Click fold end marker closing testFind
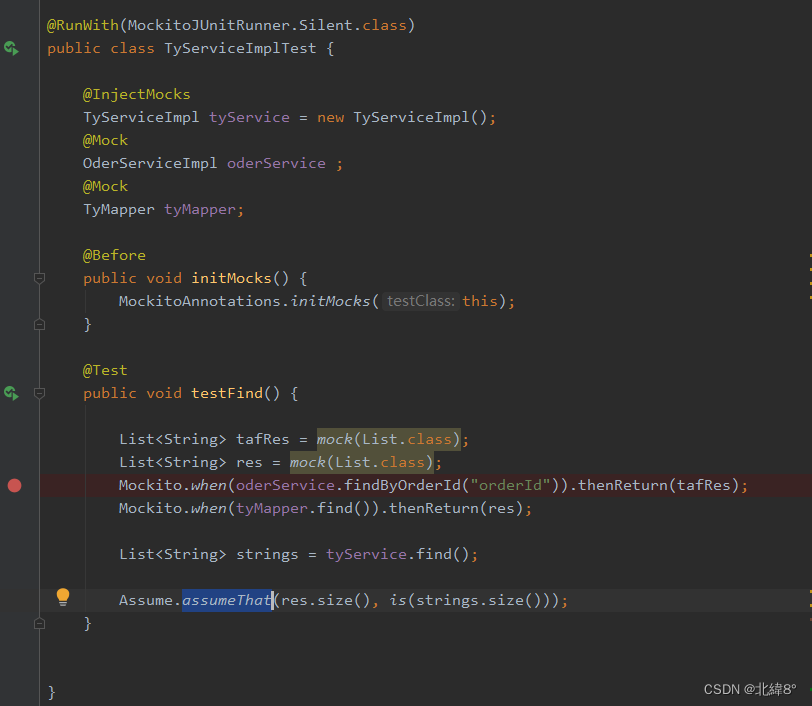Image resolution: width=812 pixels, height=706 pixels. pyautogui.click(x=39, y=623)
